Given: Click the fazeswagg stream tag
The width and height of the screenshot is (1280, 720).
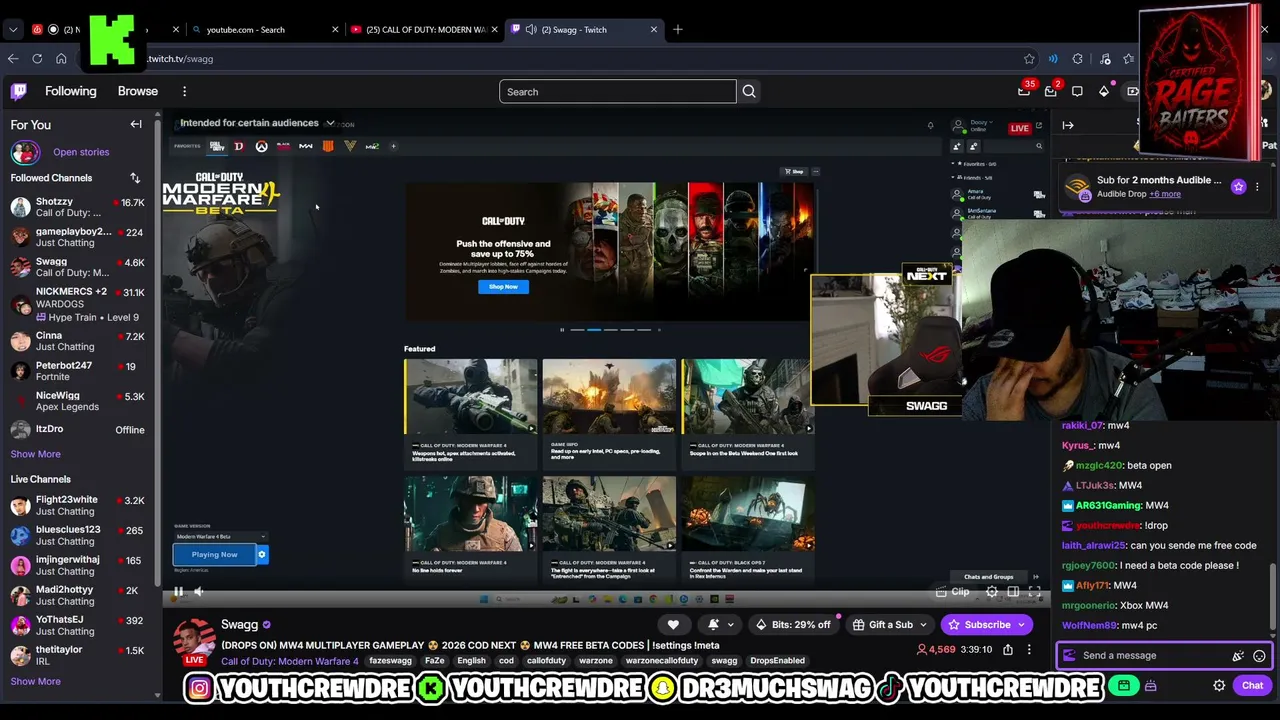Looking at the screenshot, I should tap(390, 661).
